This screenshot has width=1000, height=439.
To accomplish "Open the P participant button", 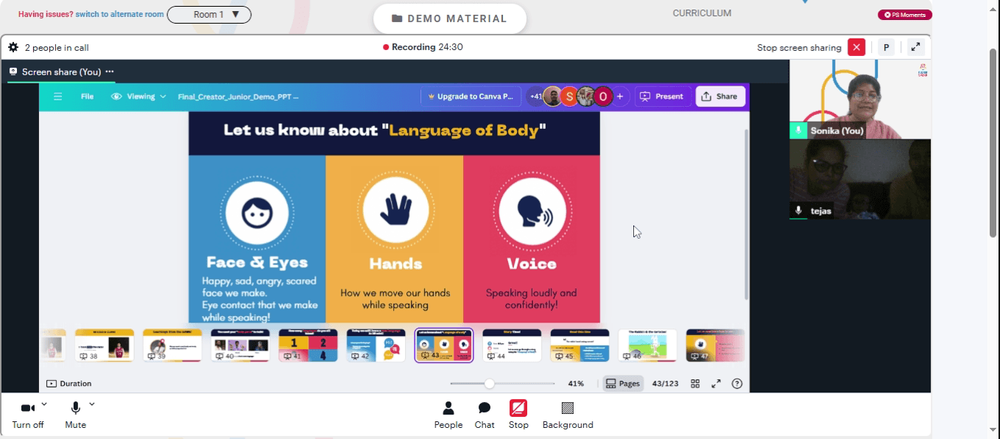I will pyautogui.click(x=886, y=47).
